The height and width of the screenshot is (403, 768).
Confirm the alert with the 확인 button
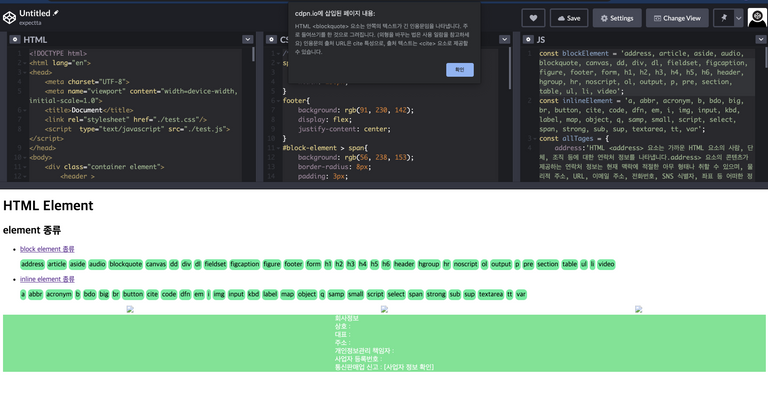pos(459,70)
